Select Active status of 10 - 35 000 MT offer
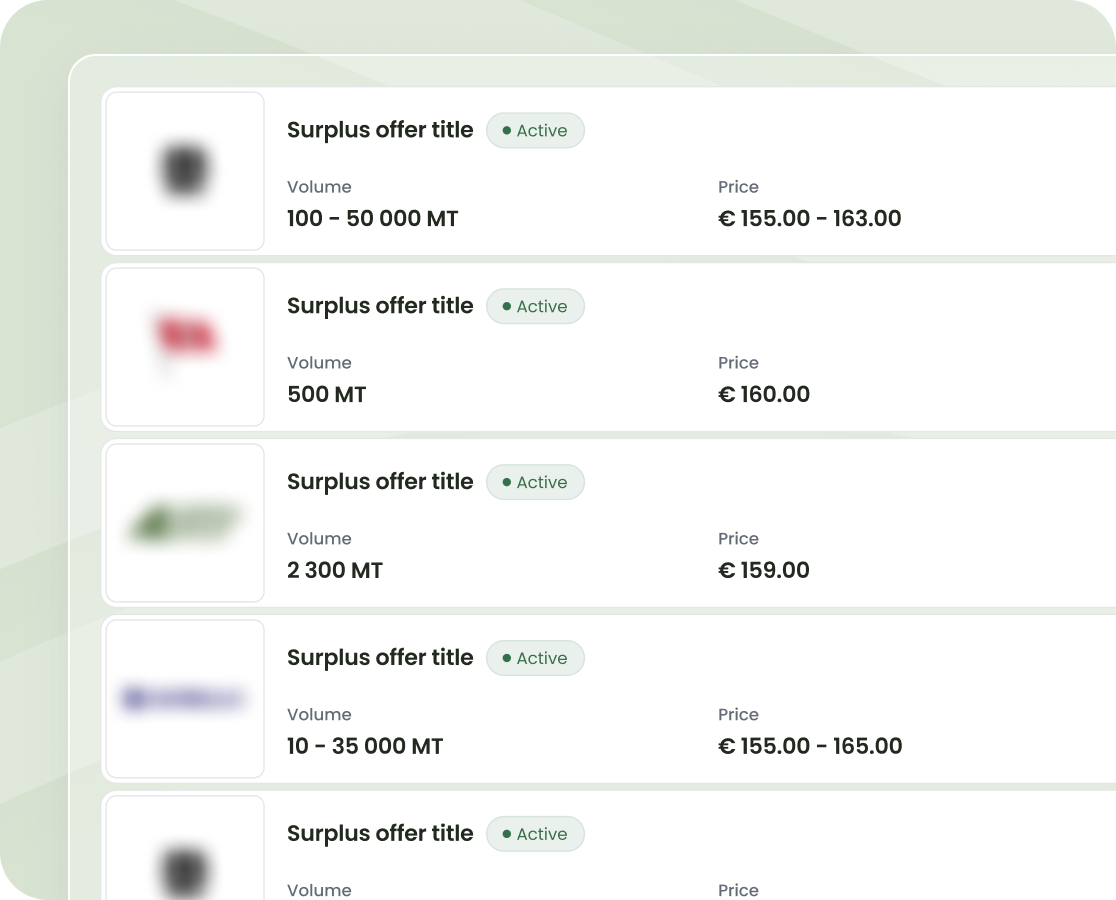Viewport: 1116px width, 900px height. (535, 659)
